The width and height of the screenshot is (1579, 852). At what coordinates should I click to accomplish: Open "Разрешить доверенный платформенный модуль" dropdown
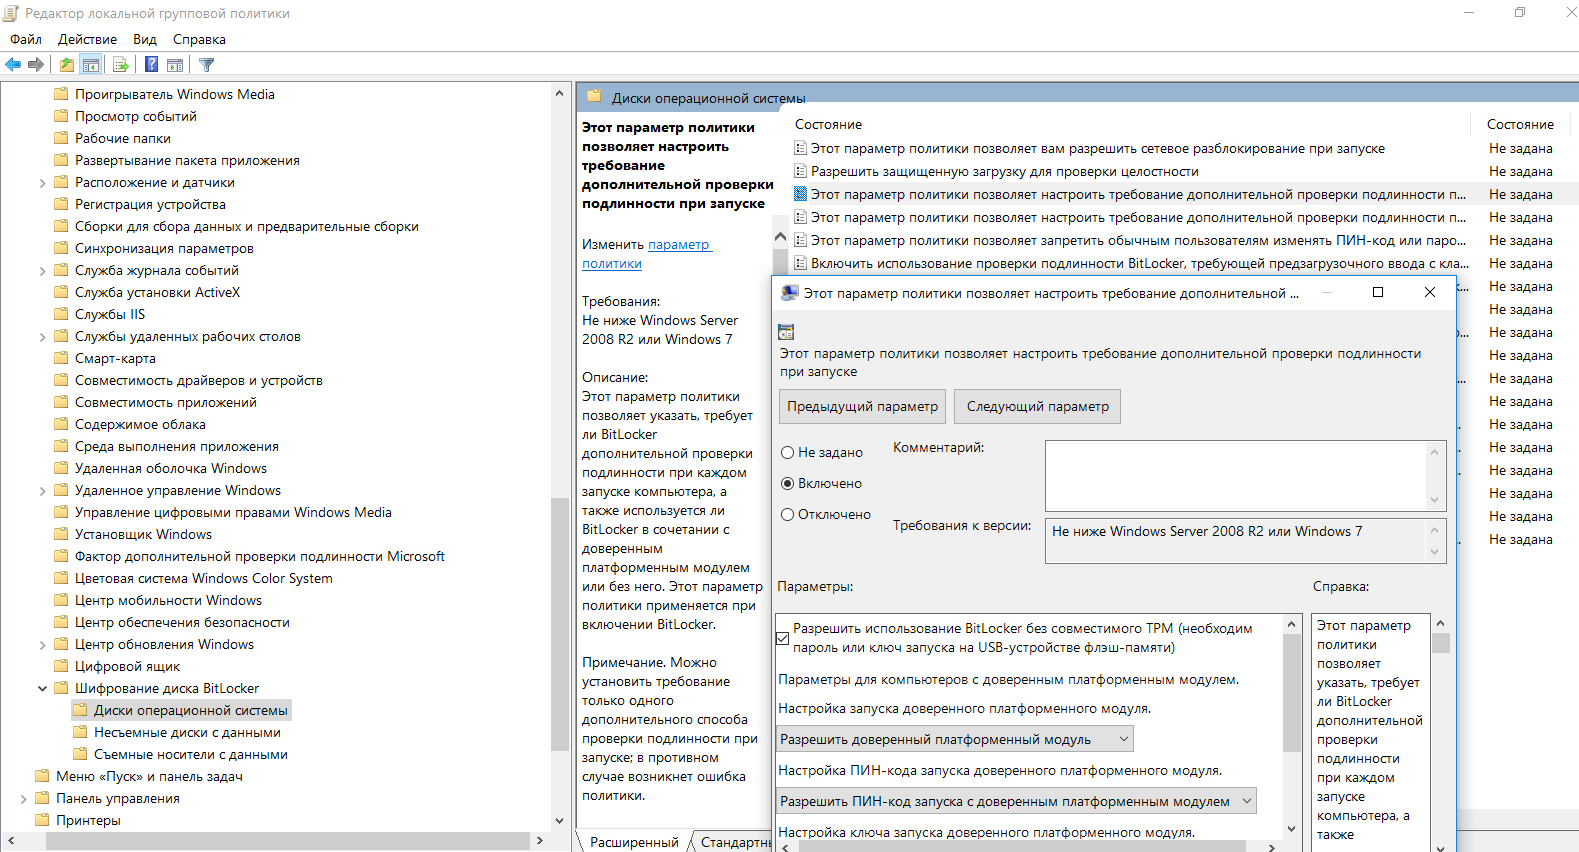[x=955, y=740]
